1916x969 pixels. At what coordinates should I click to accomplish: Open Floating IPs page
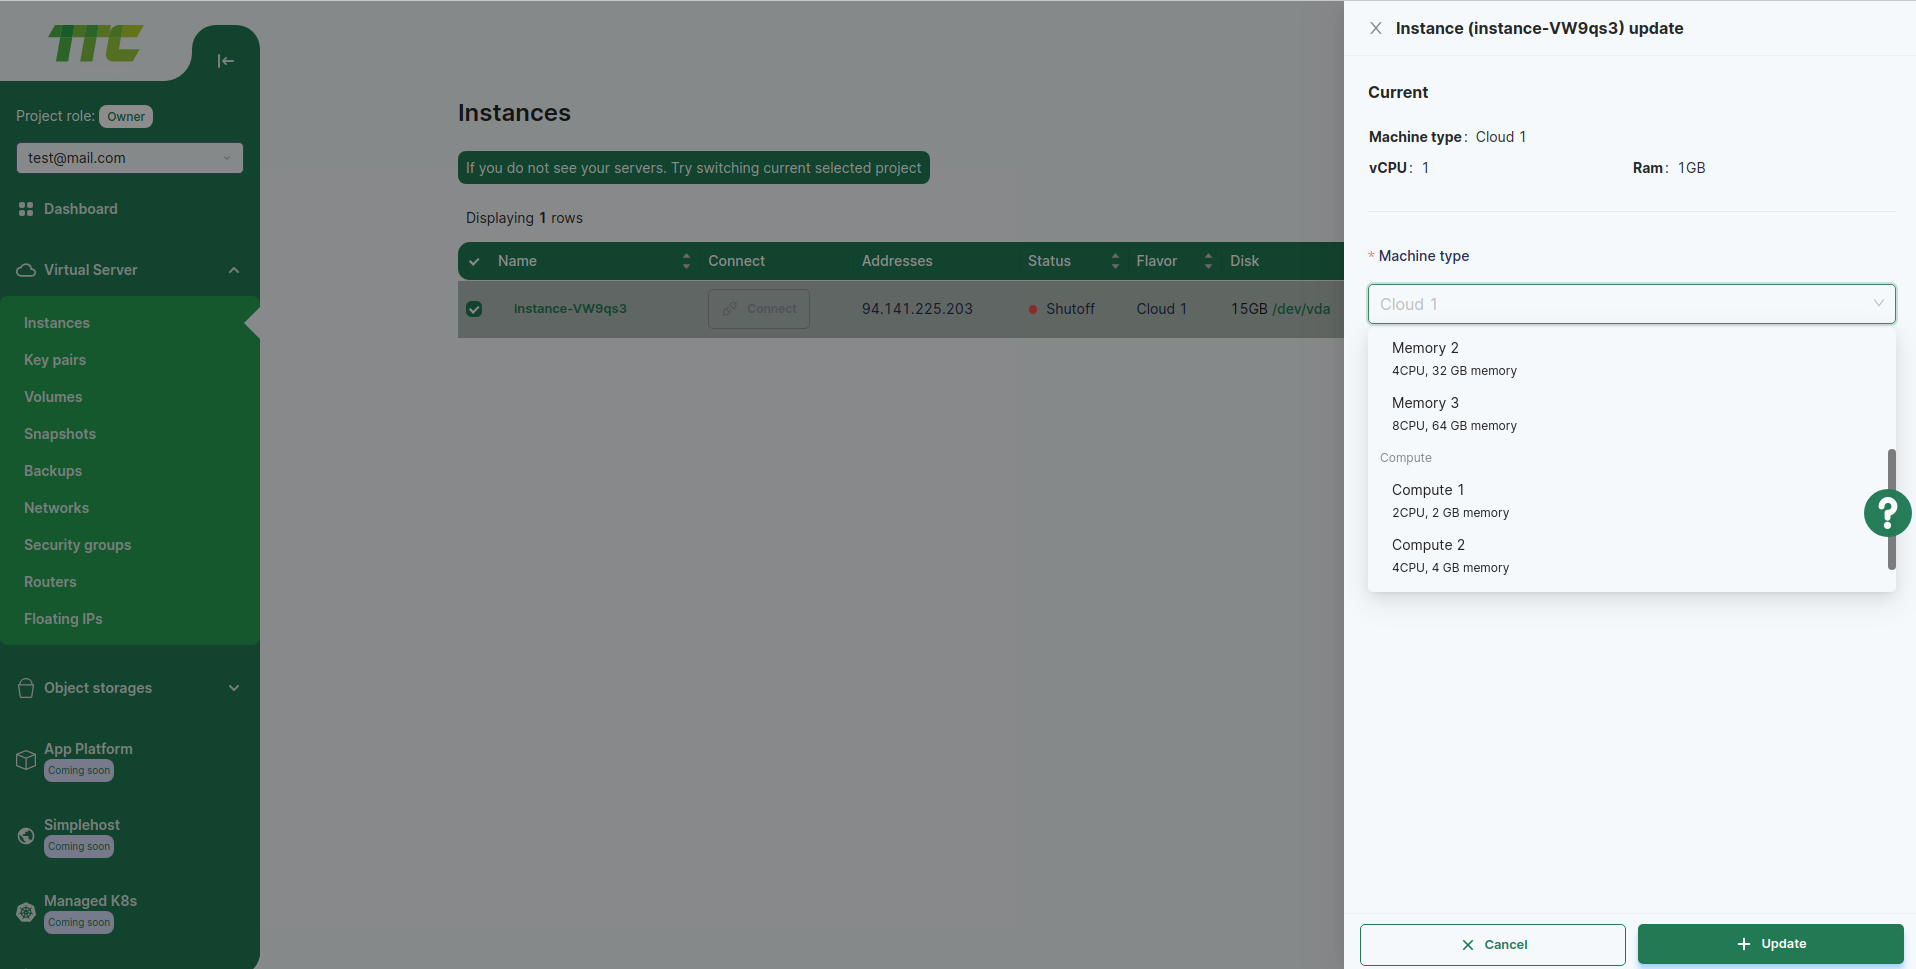[63, 619]
